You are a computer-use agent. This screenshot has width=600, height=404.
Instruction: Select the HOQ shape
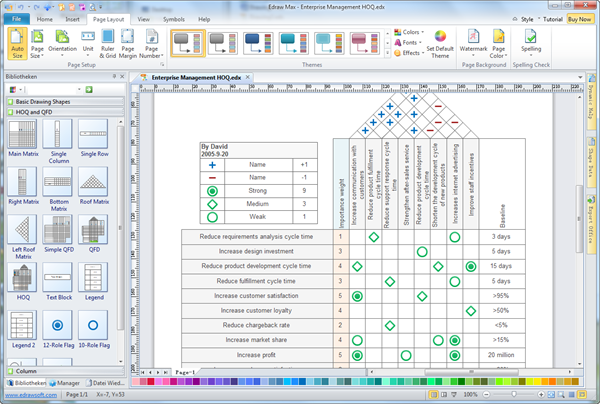point(23,282)
